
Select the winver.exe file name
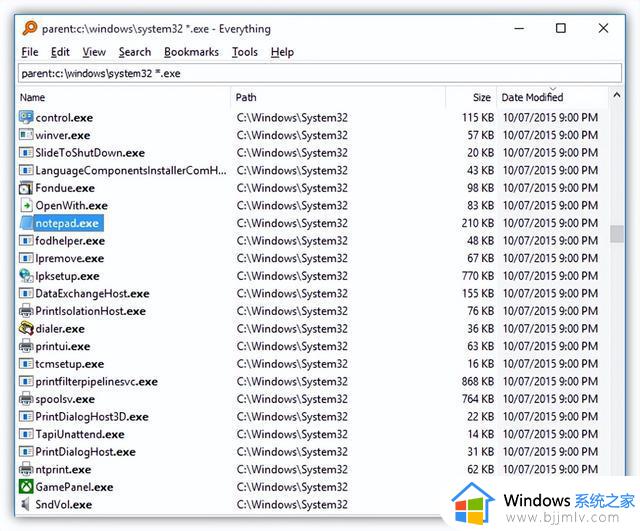coord(63,136)
